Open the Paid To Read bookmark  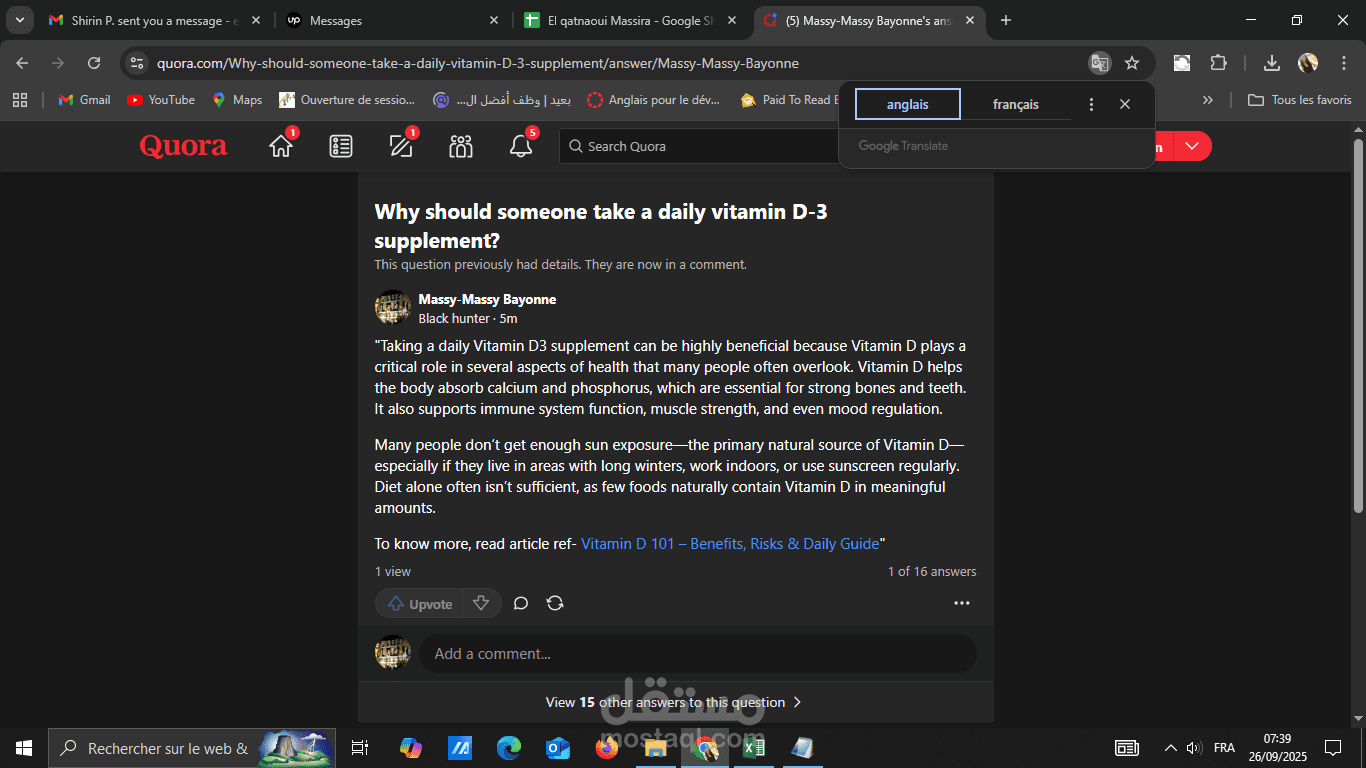click(790, 100)
